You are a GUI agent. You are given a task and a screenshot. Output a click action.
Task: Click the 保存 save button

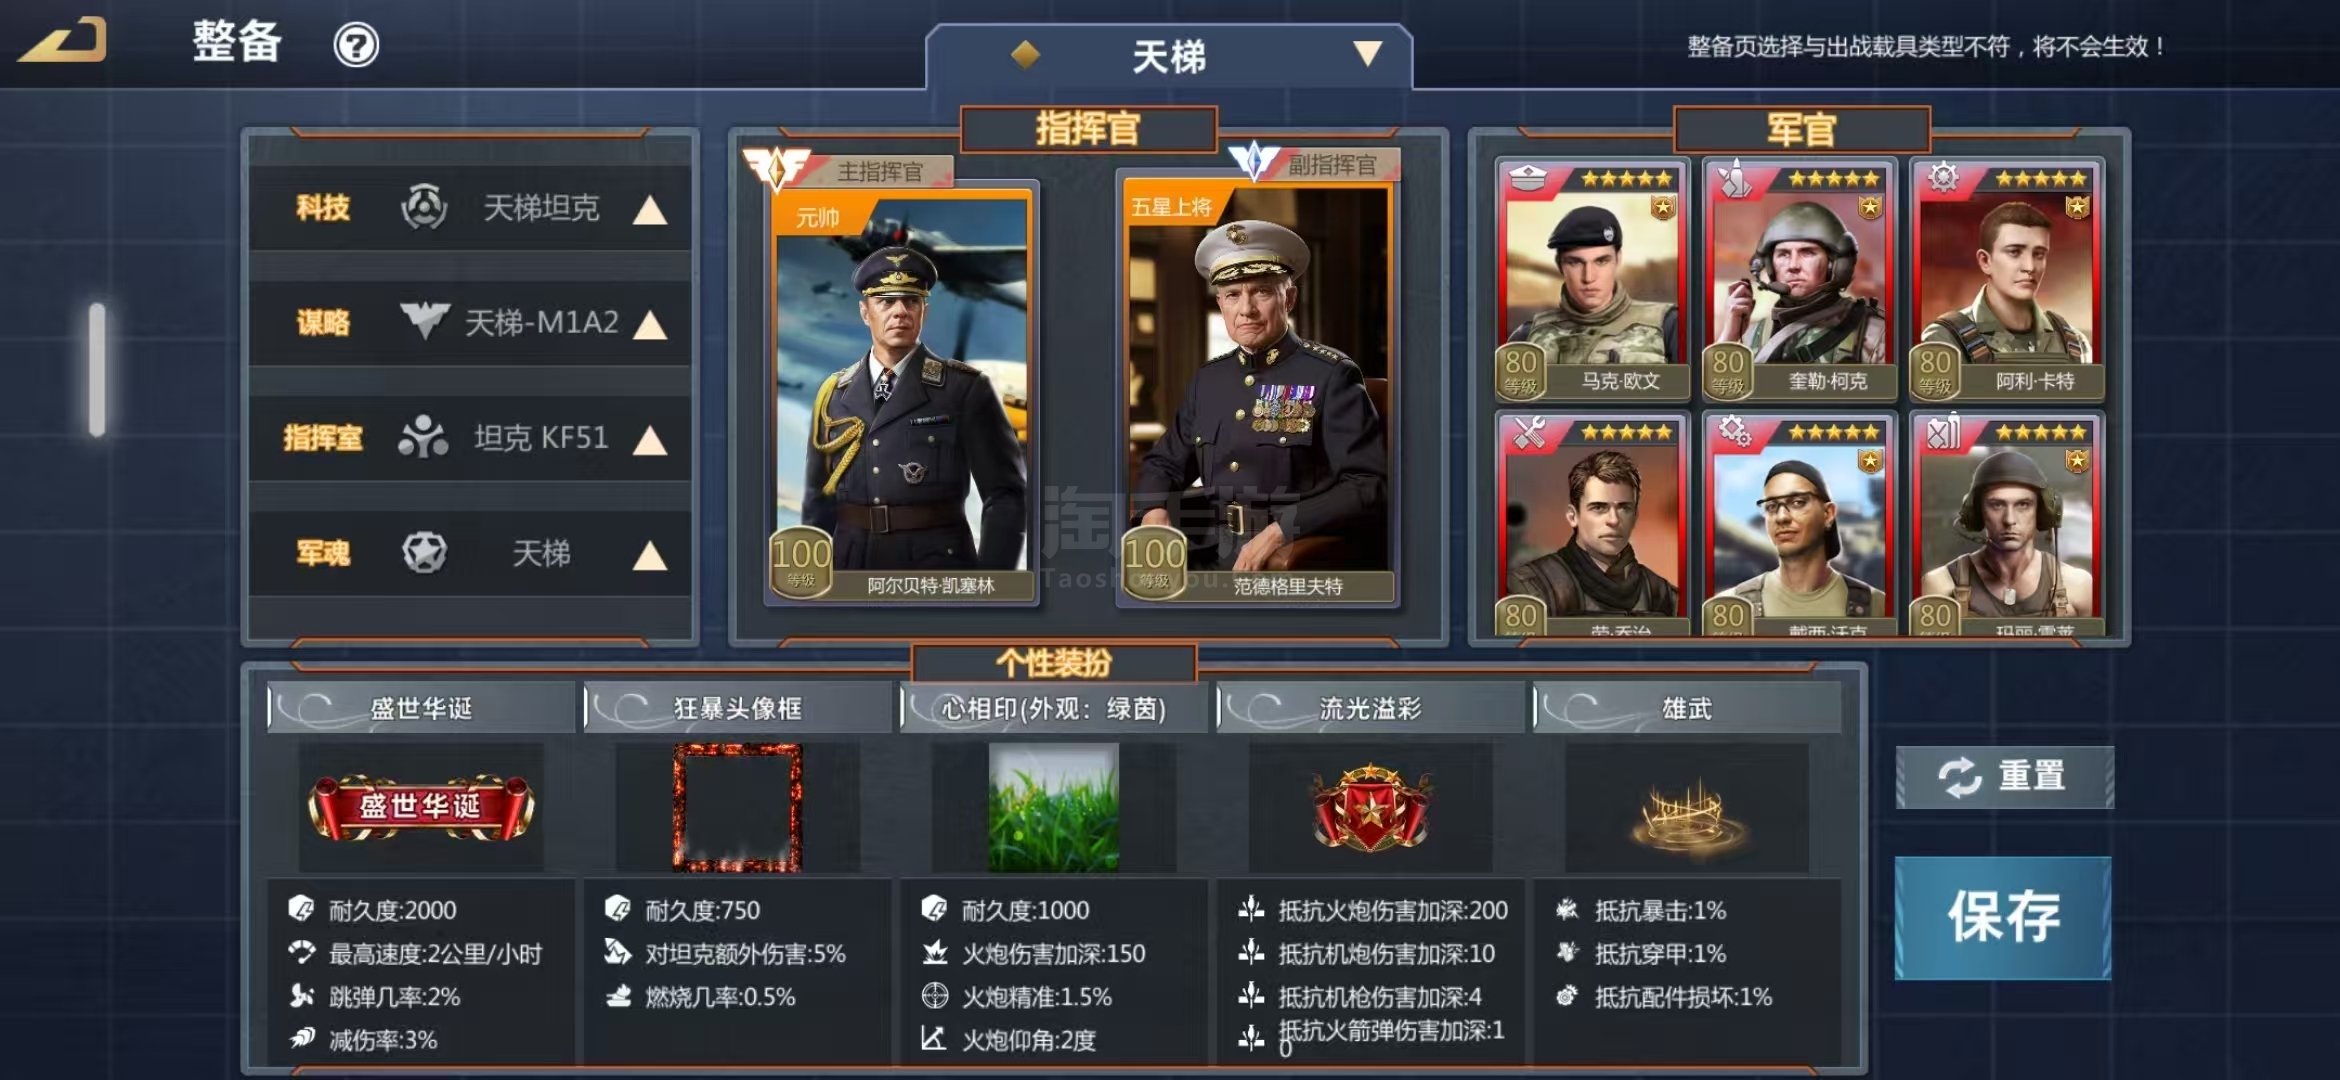coord(2003,917)
